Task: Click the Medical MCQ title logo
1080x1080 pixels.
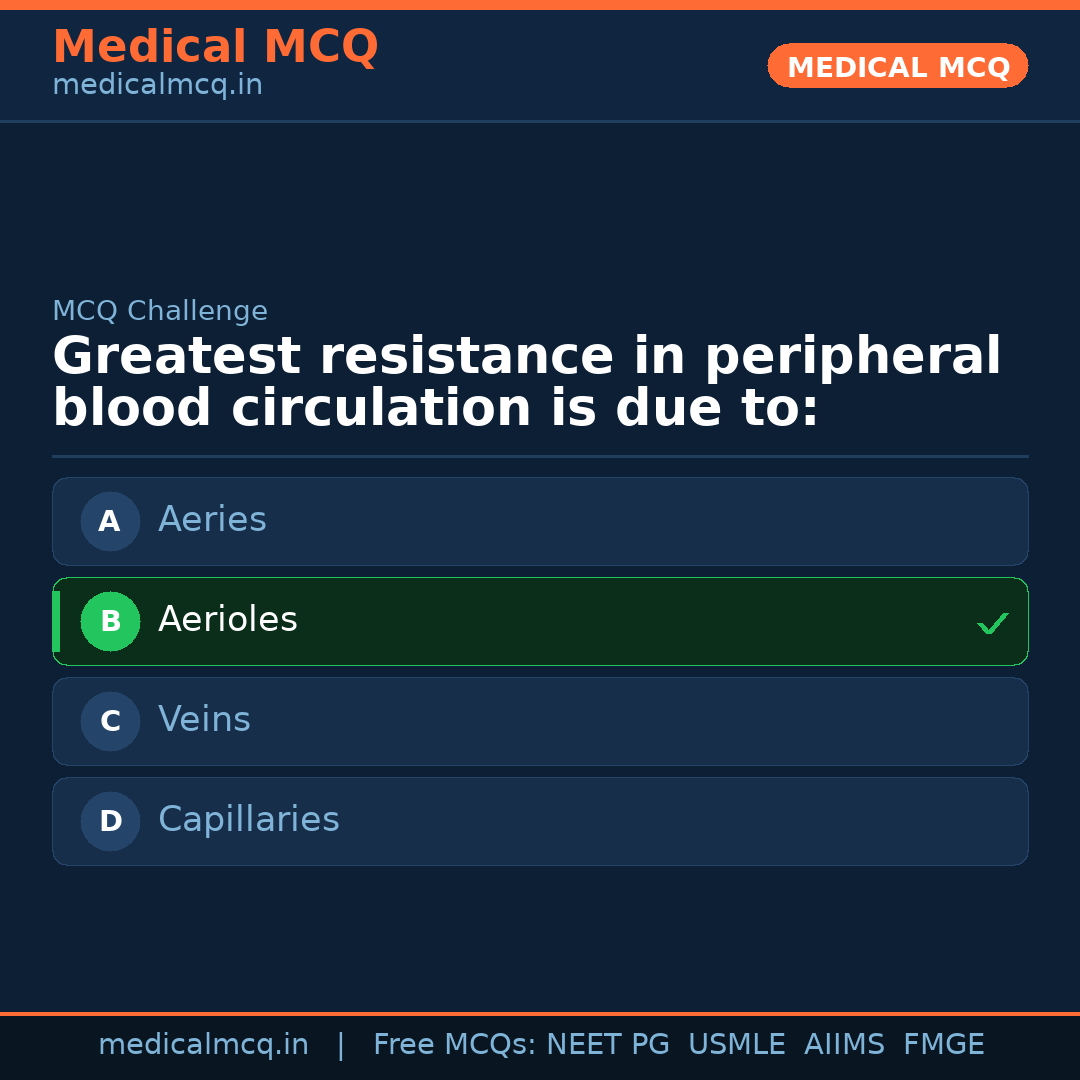Action: point(215,47)
